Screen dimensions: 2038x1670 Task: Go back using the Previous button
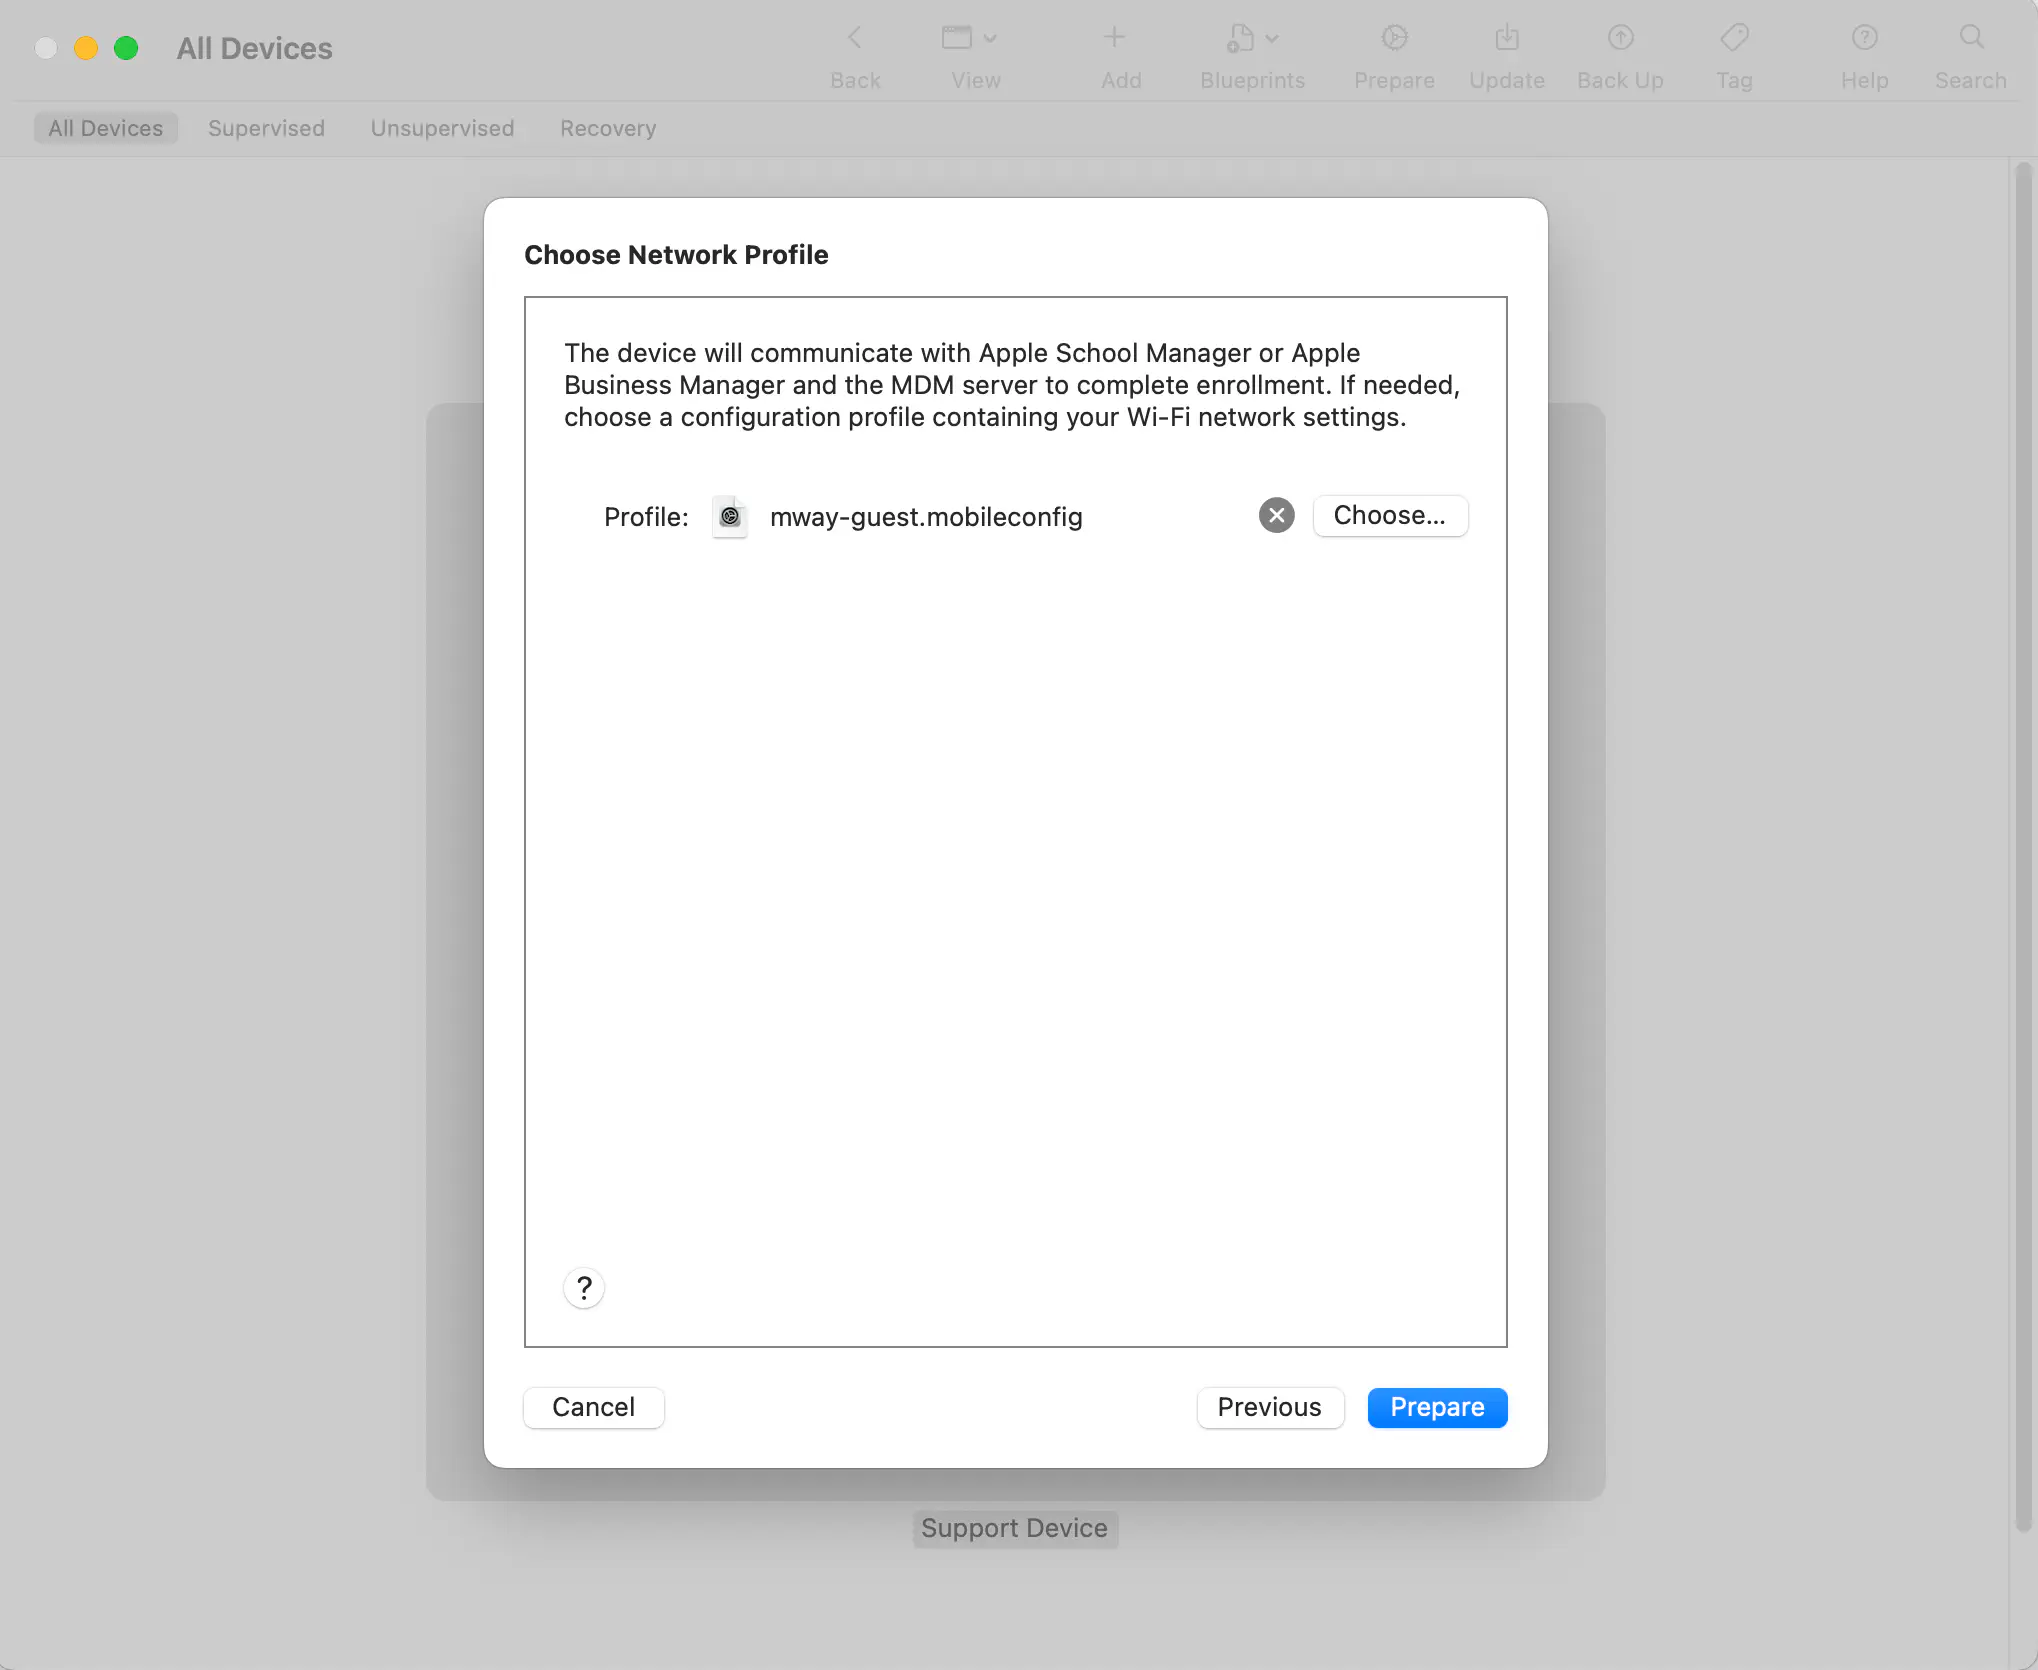click(x=1269, y=1407)
